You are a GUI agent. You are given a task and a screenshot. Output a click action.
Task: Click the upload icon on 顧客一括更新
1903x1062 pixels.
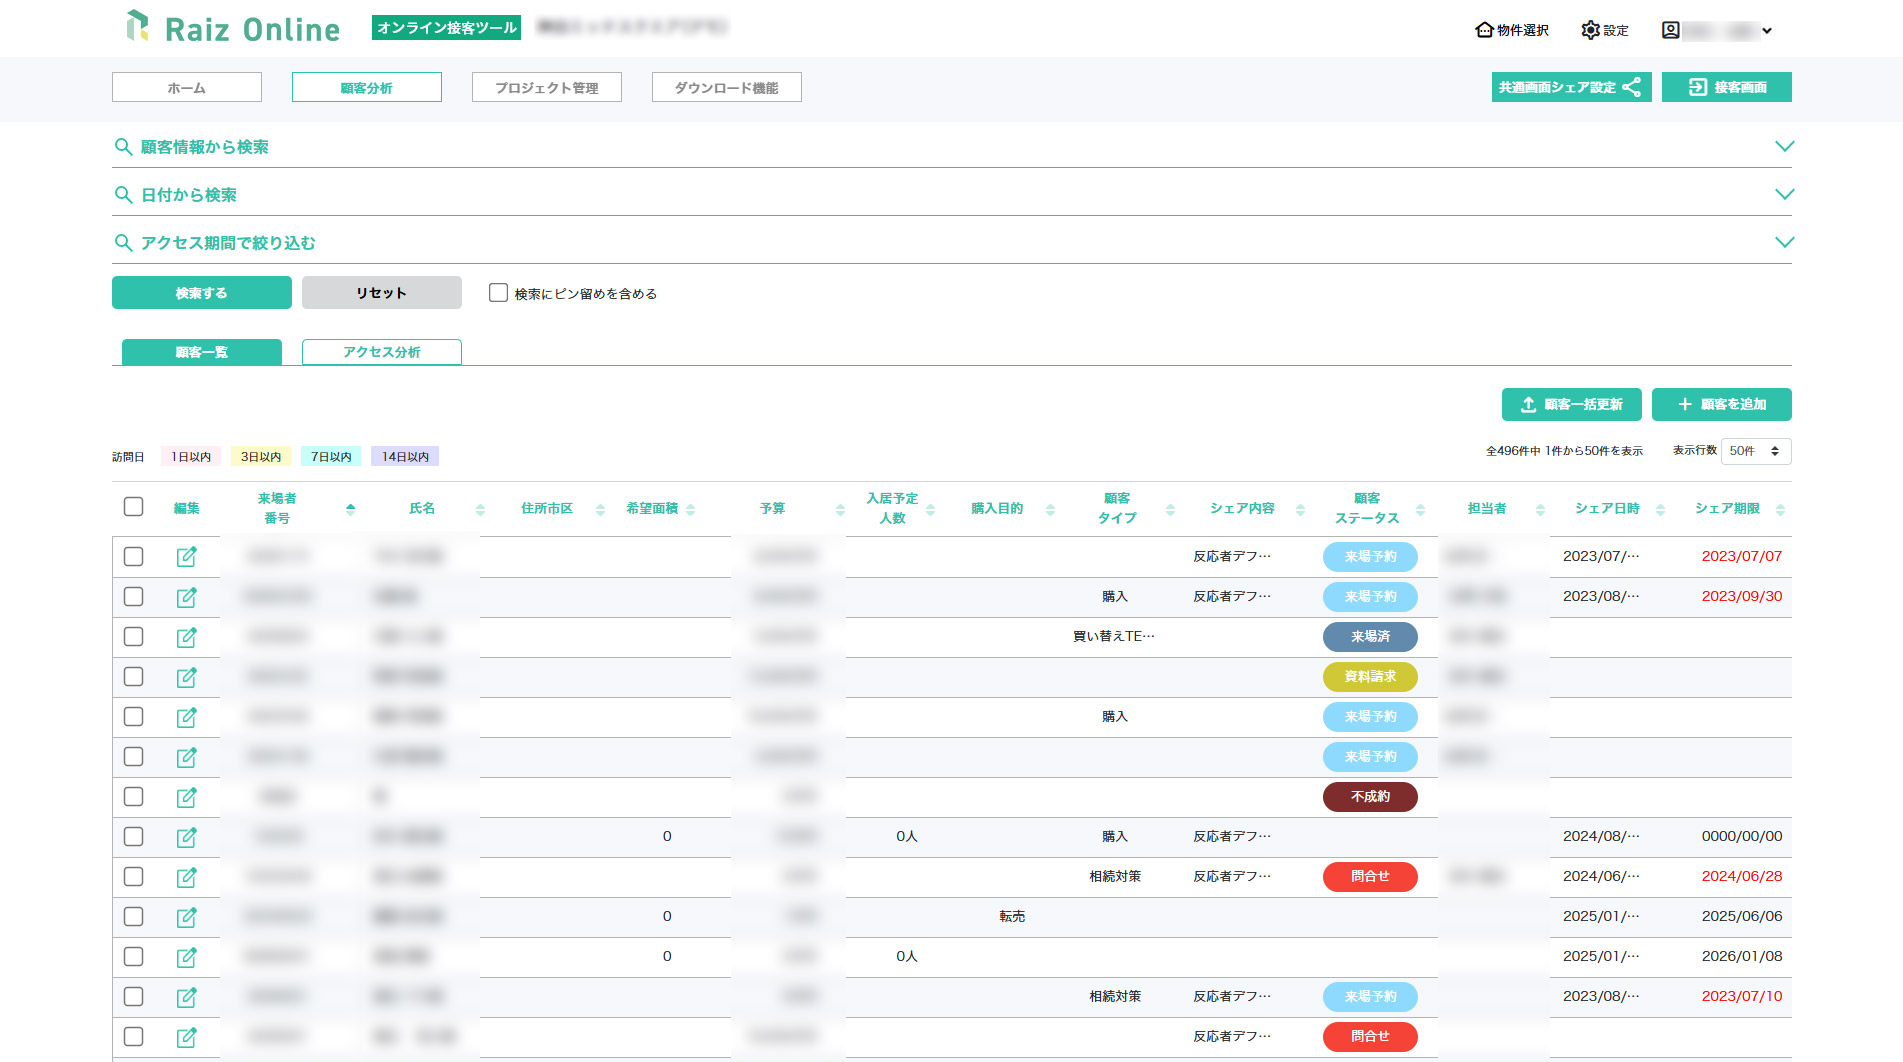tap(1527, 404)
